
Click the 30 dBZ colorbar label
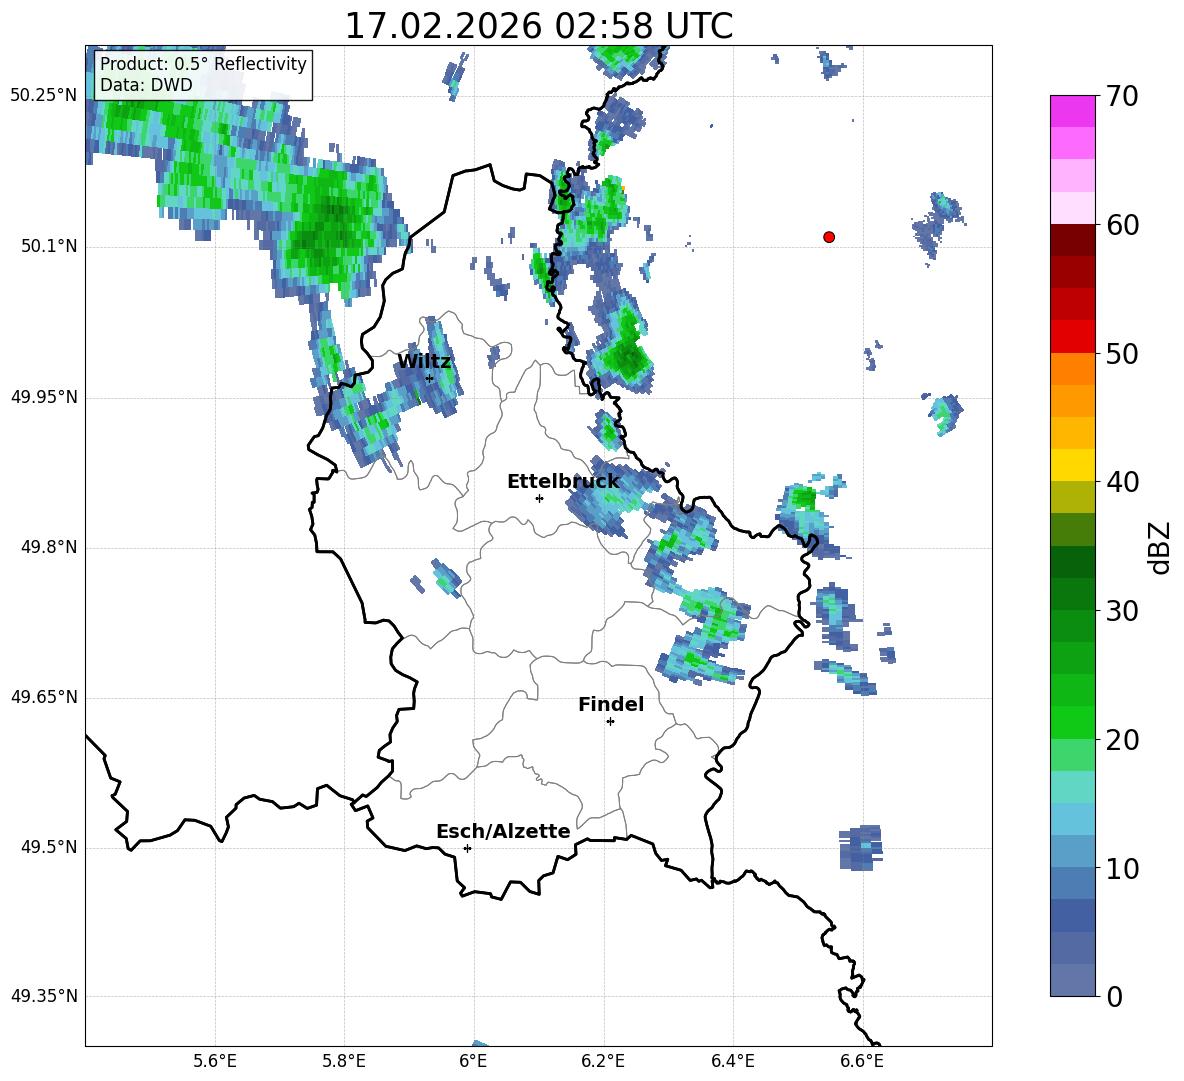(x=1123, y=611)
